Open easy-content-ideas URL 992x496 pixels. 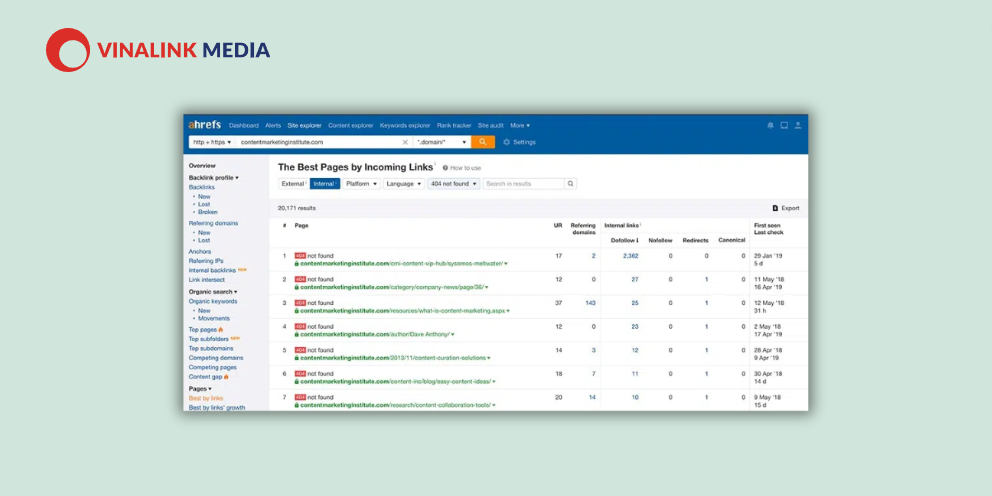pyautogui.click(x=397, y=381)
